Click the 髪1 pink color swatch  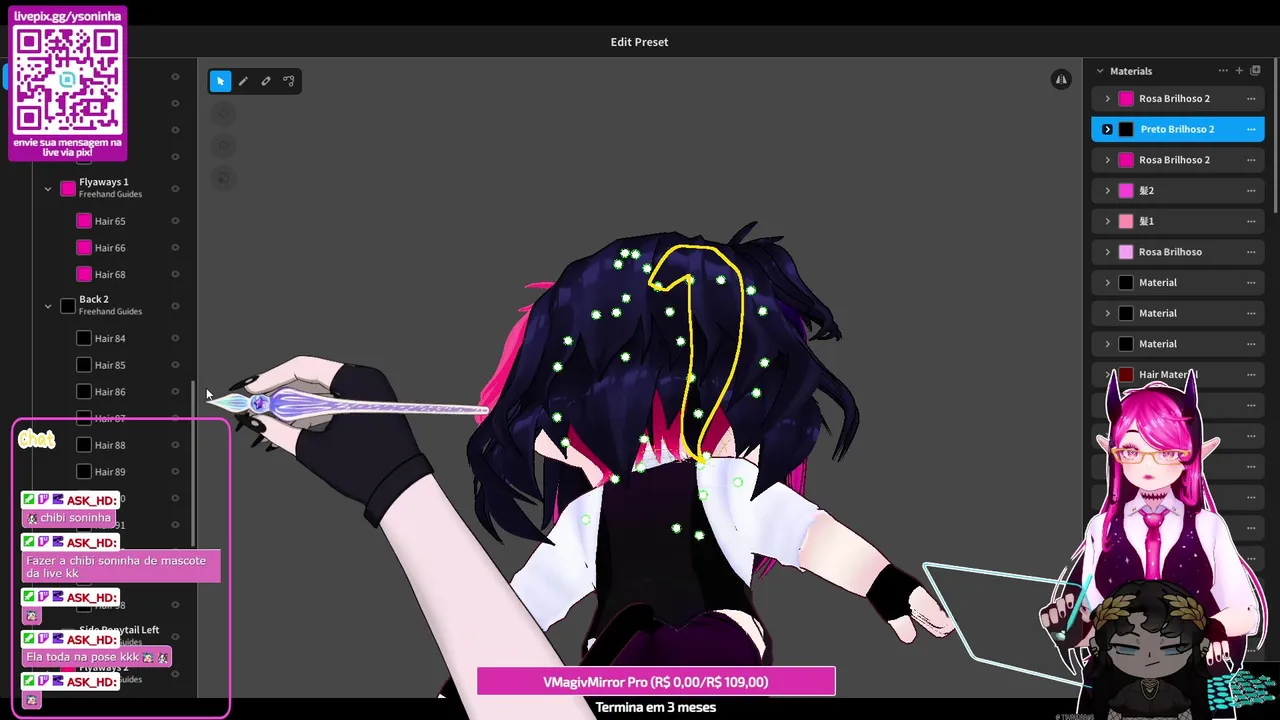point(1126,221)
